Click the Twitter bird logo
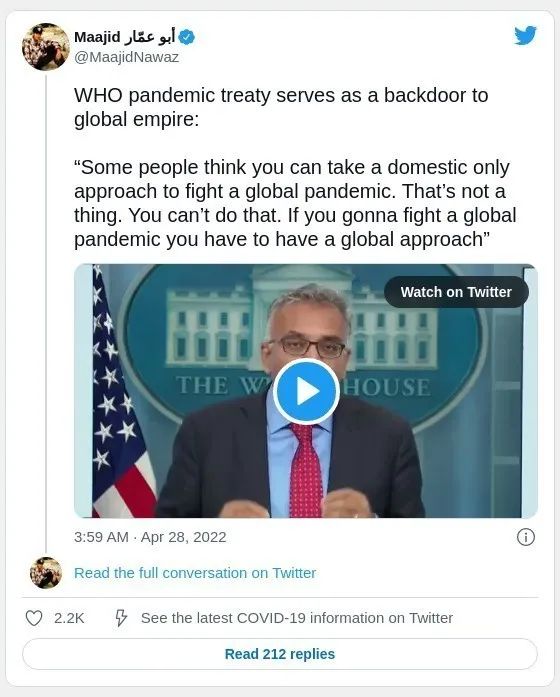The width and height of the screenshot is (560, 697). pyautogui.click(x=525, y=36)
